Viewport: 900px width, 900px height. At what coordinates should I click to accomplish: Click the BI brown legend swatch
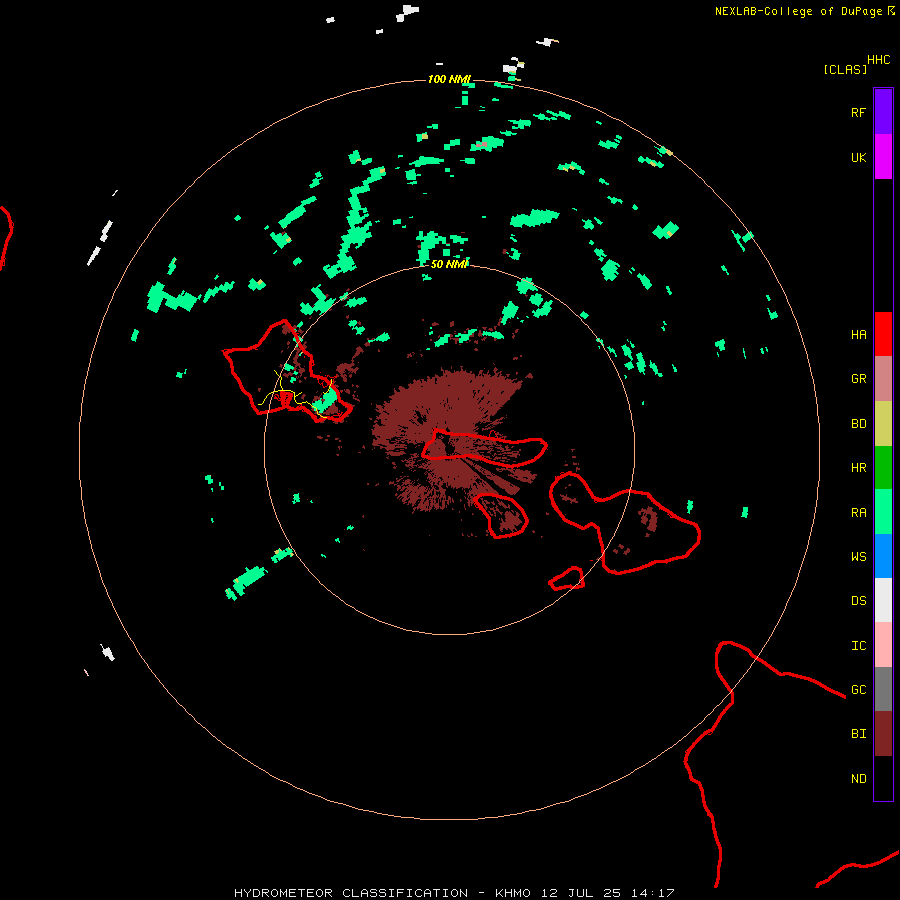[x=883, y=734]
